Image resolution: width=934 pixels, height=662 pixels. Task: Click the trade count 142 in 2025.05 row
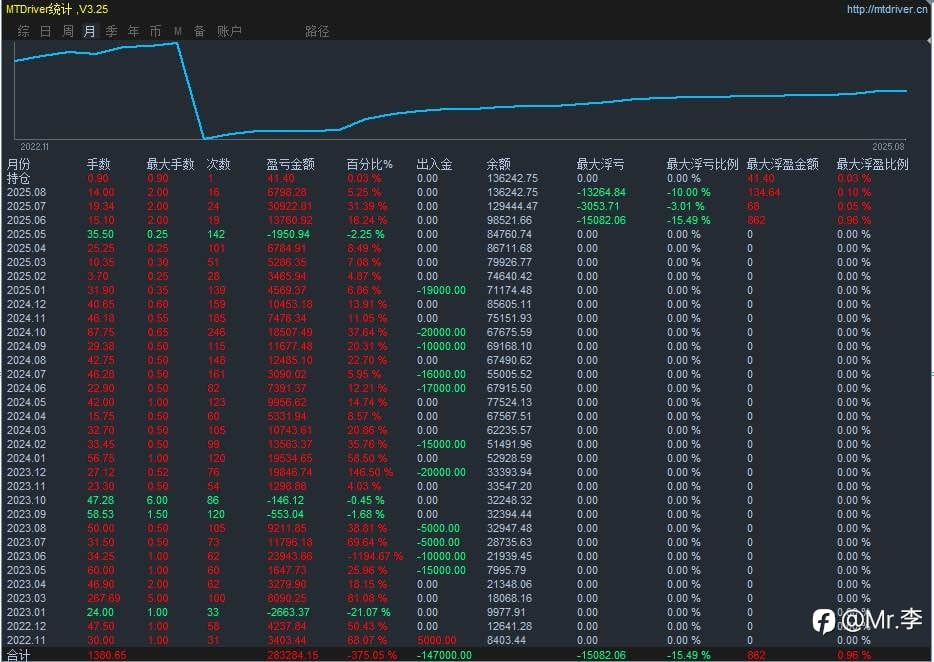216,234
